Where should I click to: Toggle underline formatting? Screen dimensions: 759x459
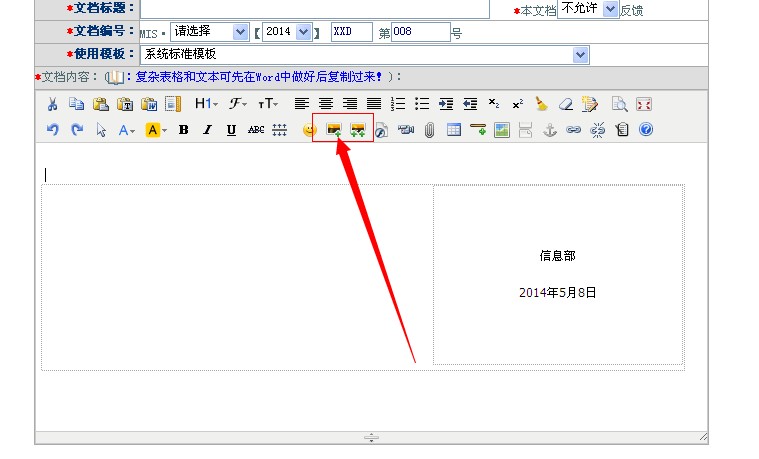231,129
